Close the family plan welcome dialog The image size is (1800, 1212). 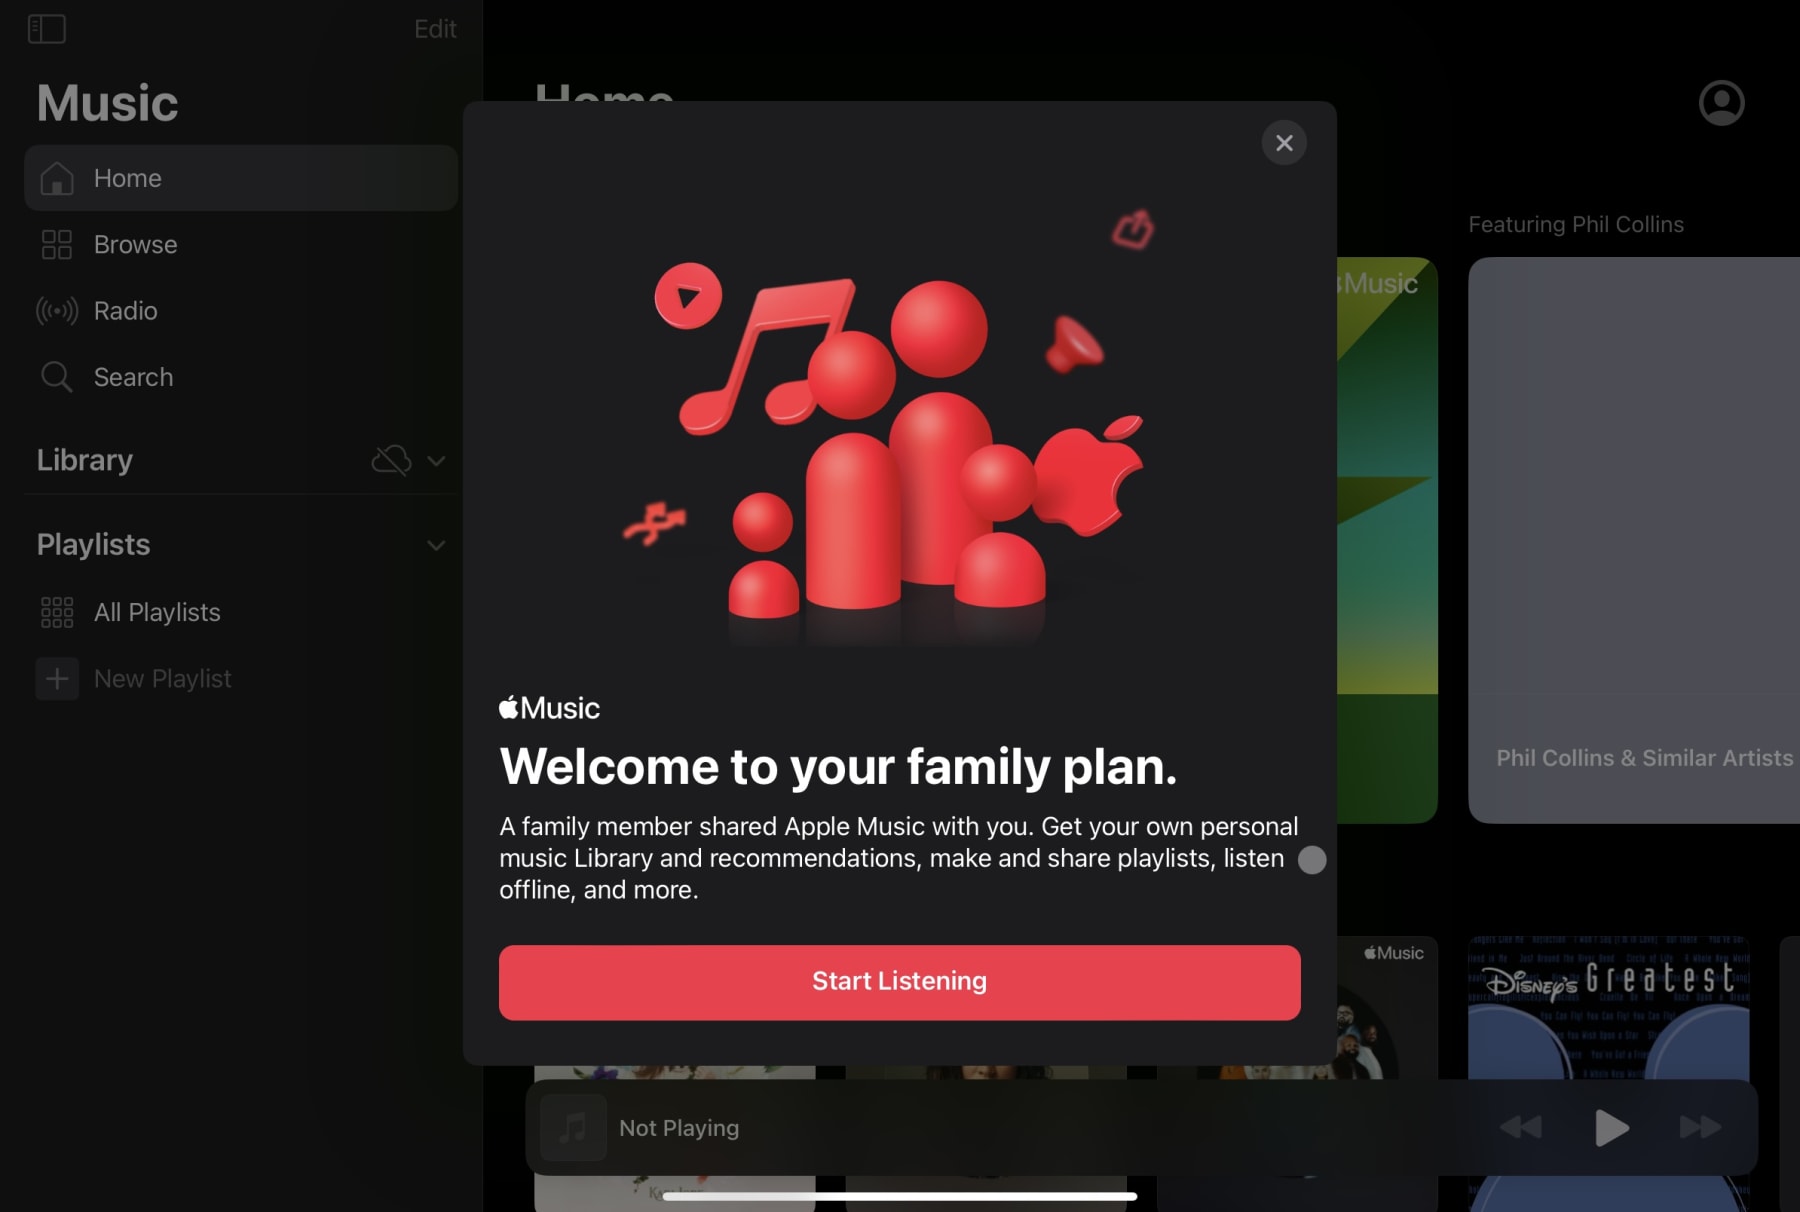(x=1284, y=143)
